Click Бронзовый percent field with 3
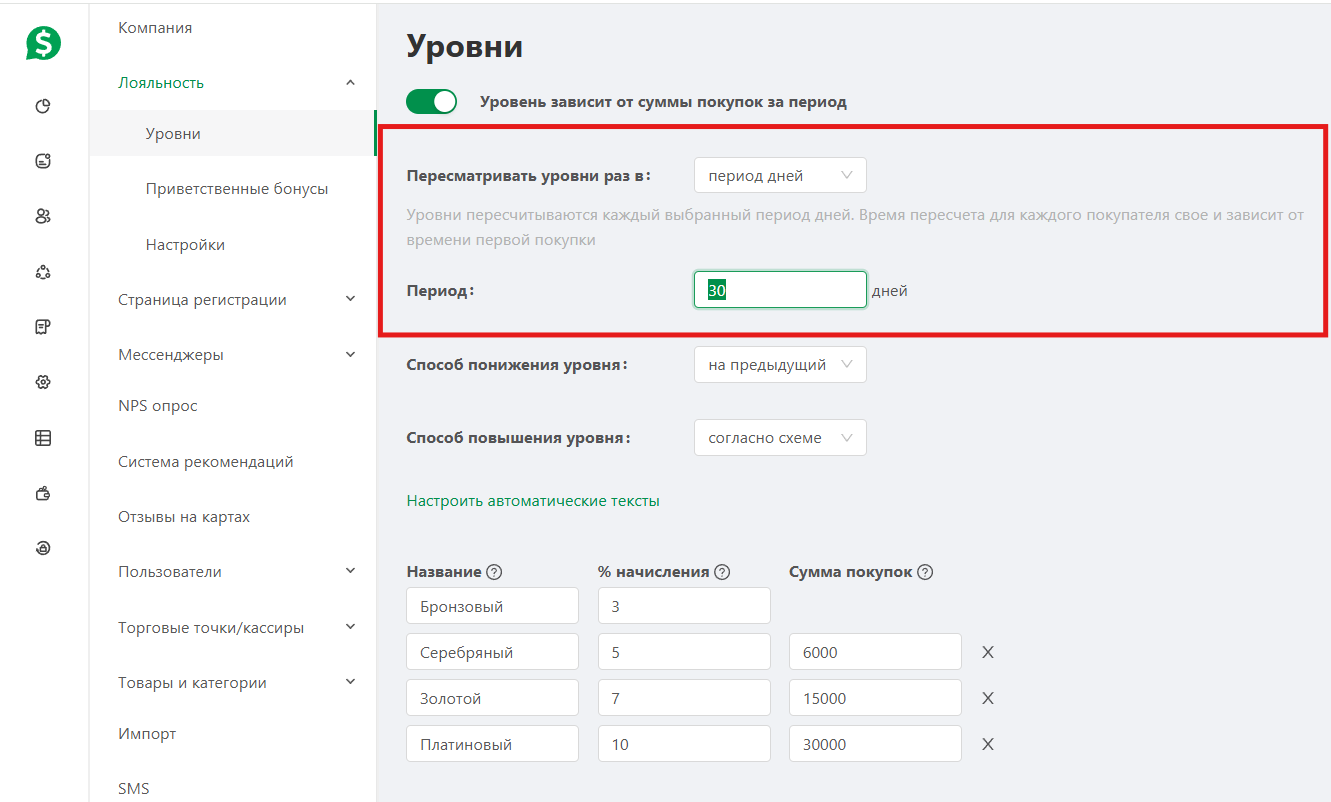This screenshot has height=802, width=1331. pos(684,606)
